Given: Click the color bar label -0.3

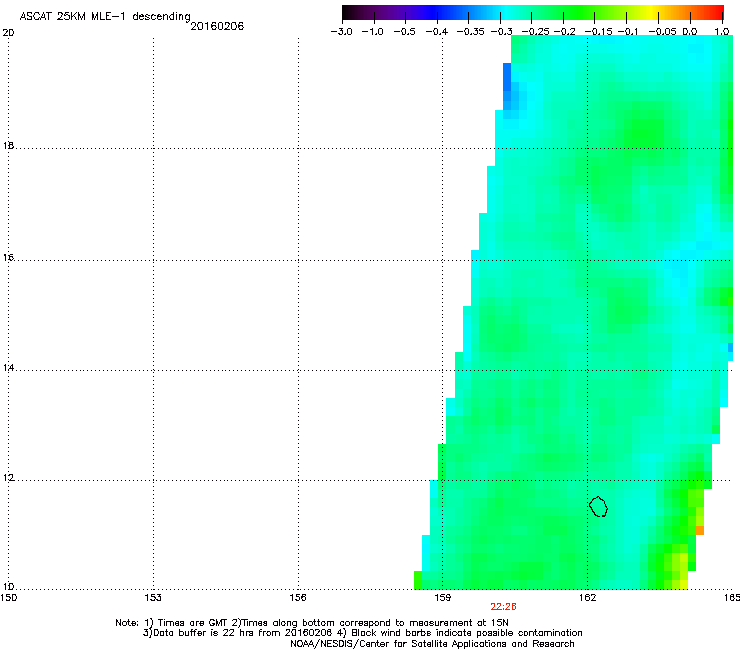Looking at the screenshot, I should click(501, 32).
